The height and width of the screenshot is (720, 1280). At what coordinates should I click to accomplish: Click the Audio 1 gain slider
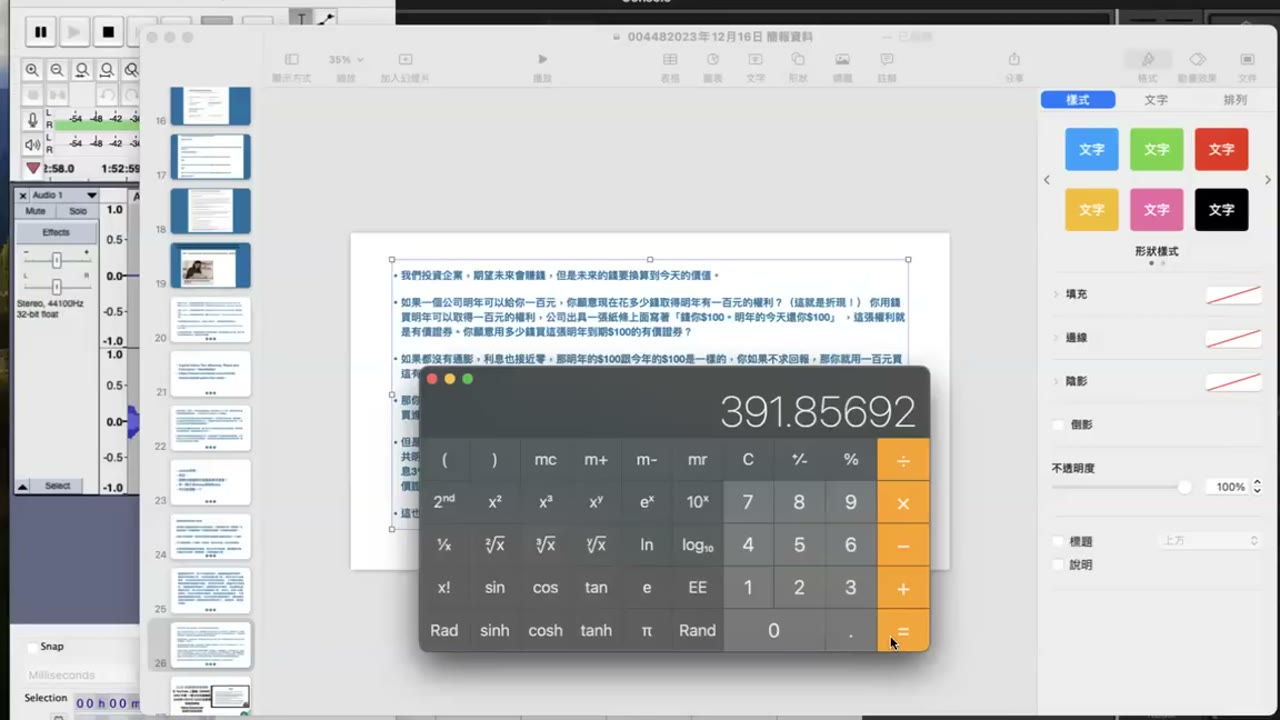56,260
